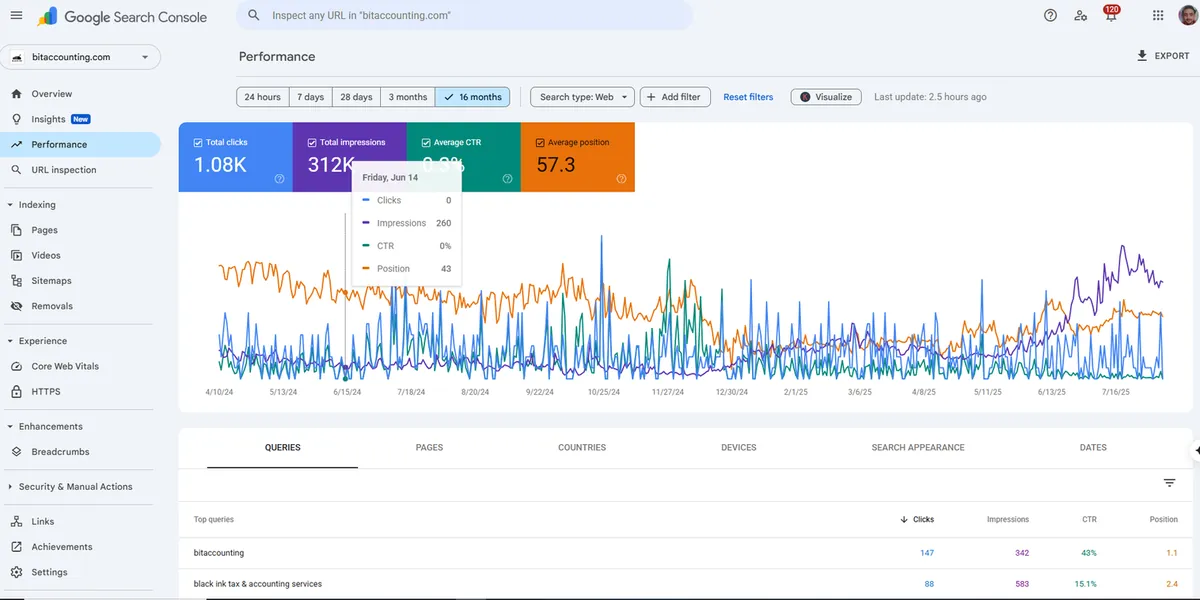Image resolution: width=1200 pixels, height=600 pixels.
Task: Click the Google Search Console logo
Action: click(123, 16)
